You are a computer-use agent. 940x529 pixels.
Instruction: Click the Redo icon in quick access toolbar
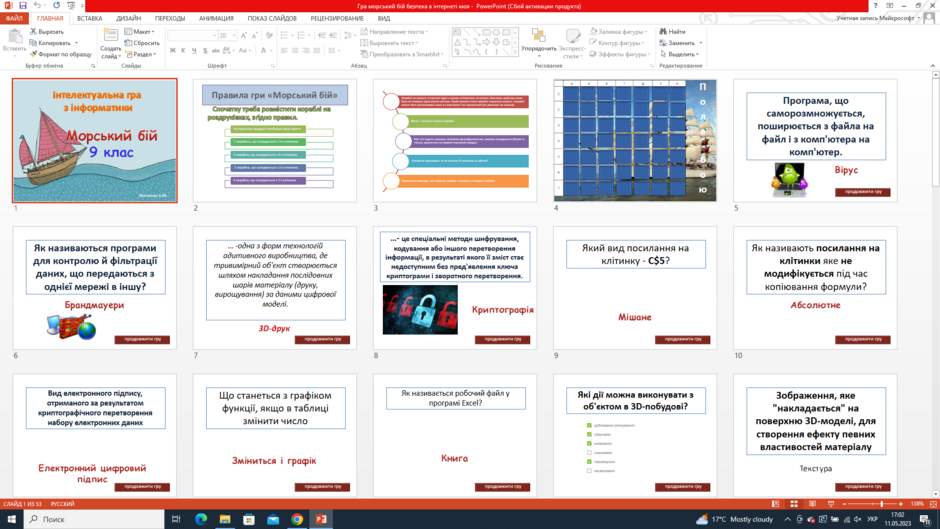click(56, 5)
